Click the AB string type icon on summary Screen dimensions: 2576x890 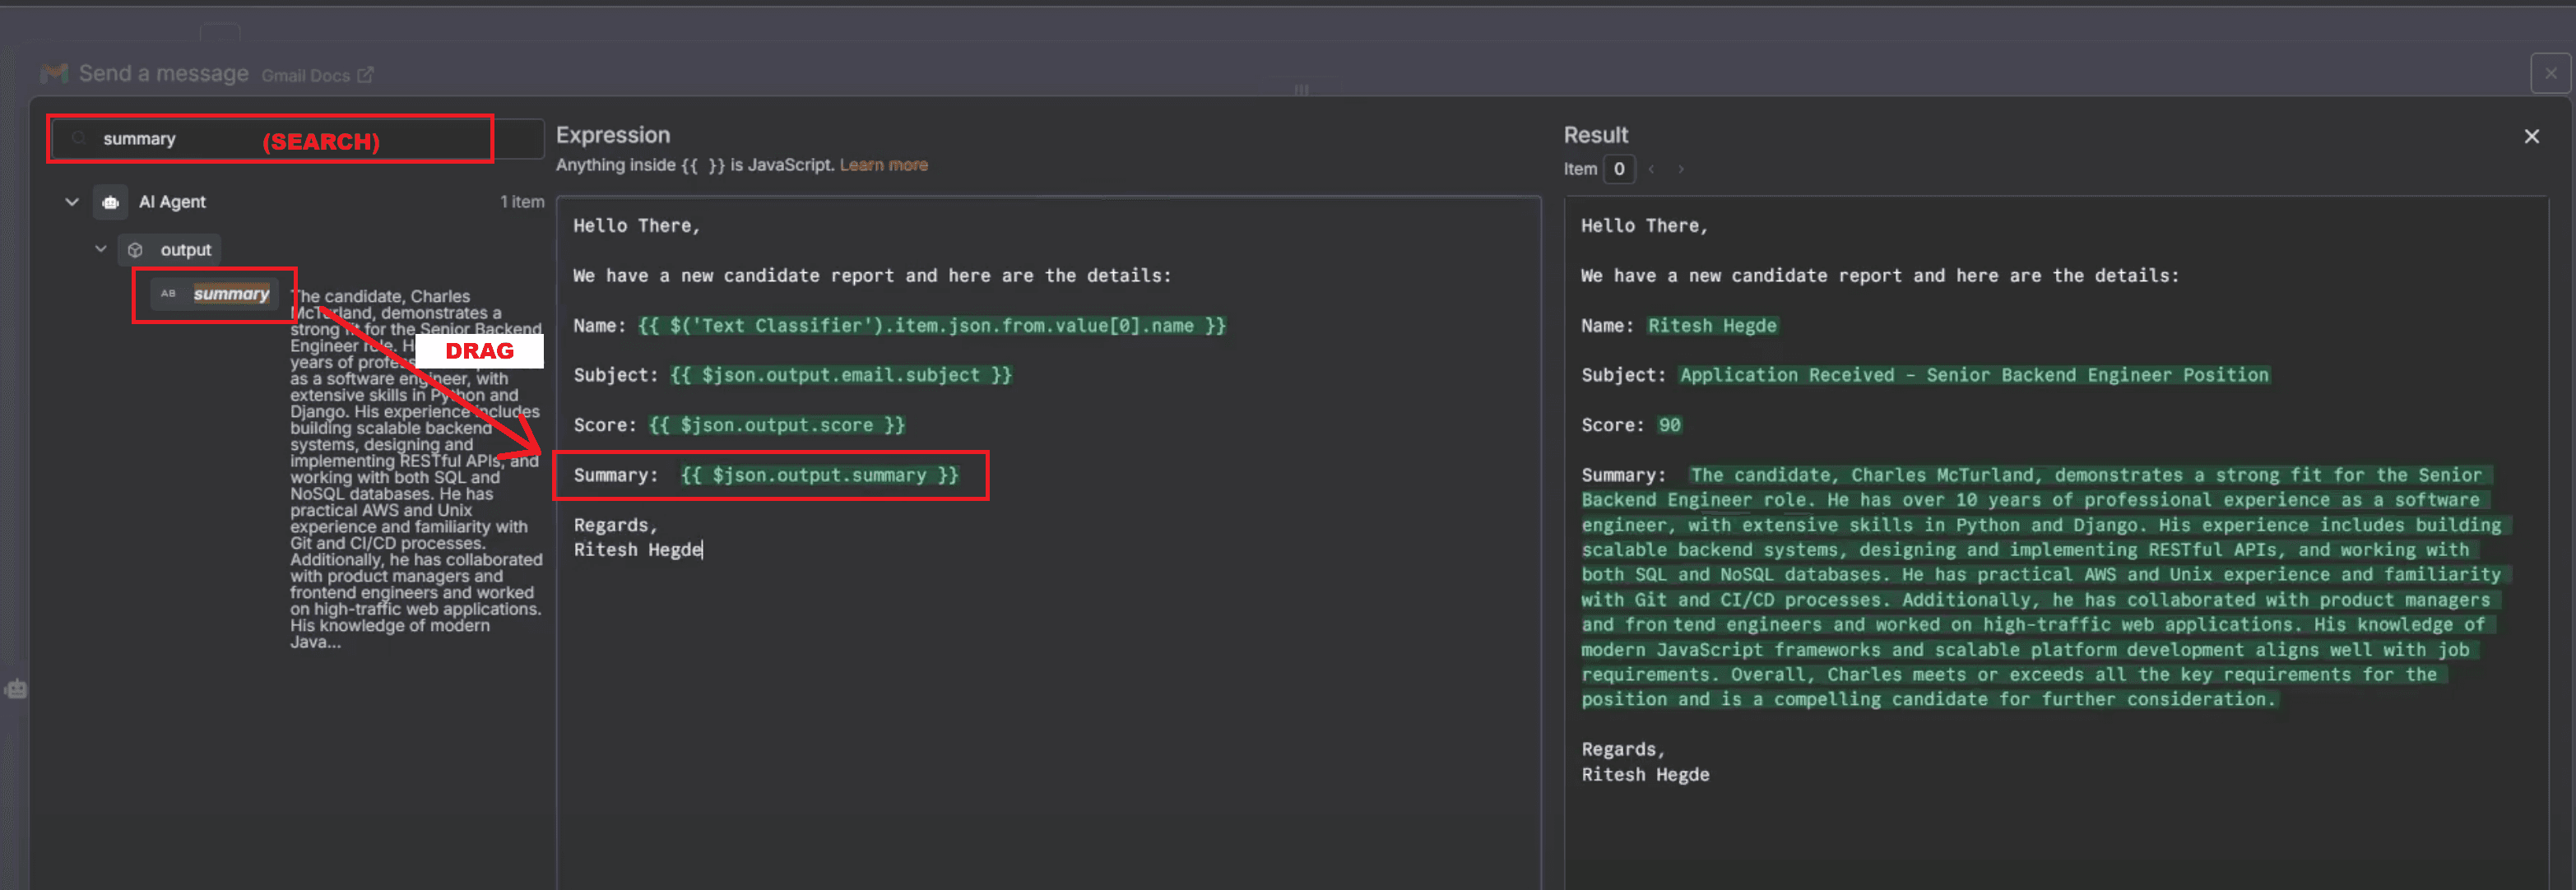click(168, 294)
